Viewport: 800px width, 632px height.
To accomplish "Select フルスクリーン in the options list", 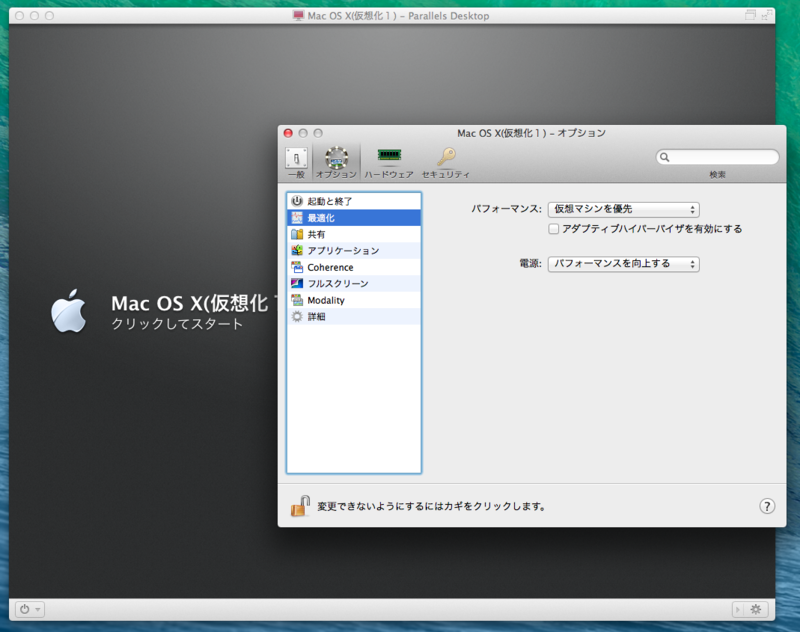I will (x=354, y=284).
